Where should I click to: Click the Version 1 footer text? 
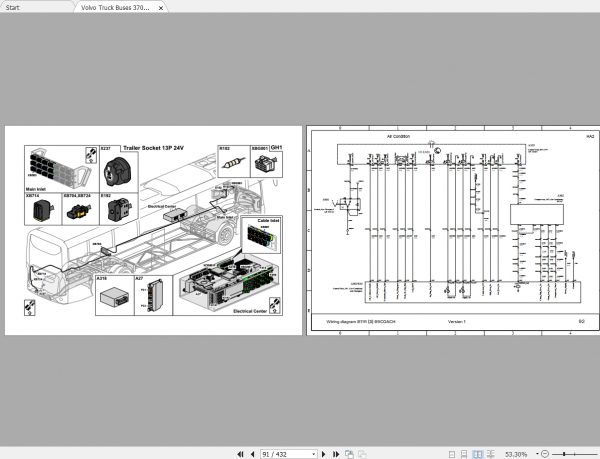(x=457, y=322)
